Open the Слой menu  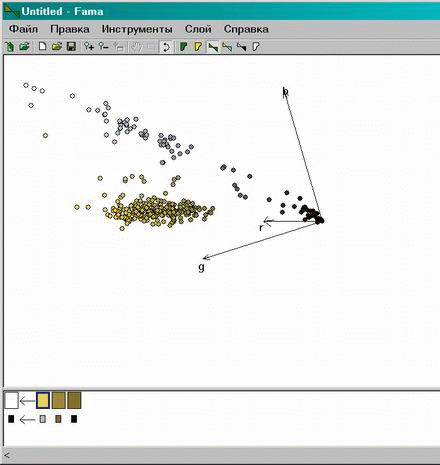198,29
